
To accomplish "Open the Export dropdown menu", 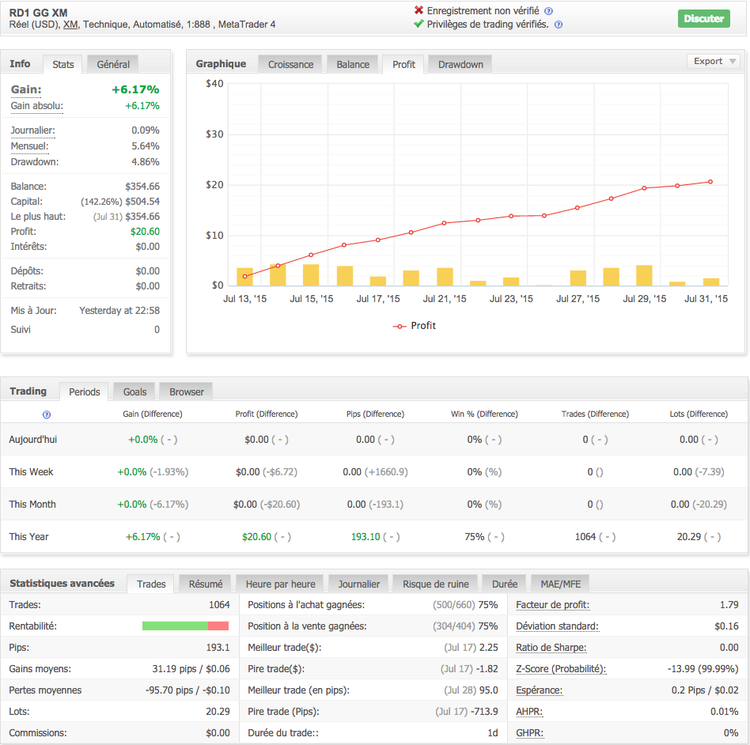I will [x=714, y=61].
